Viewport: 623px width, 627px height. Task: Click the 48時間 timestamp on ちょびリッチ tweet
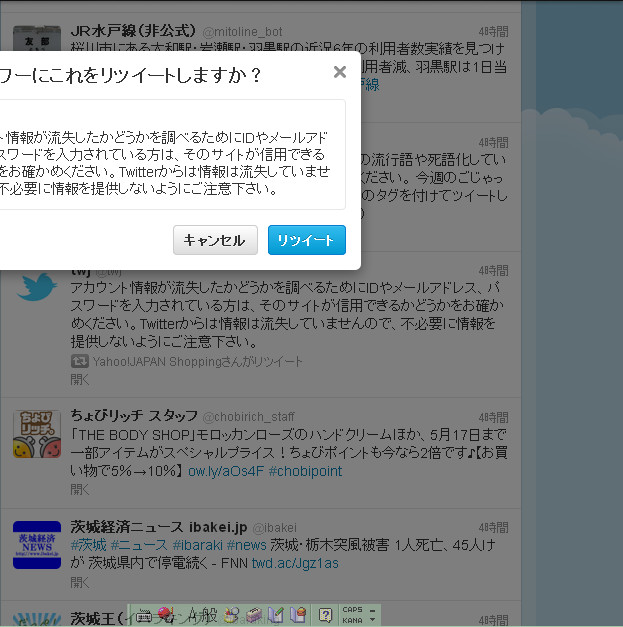click(493, 417)
